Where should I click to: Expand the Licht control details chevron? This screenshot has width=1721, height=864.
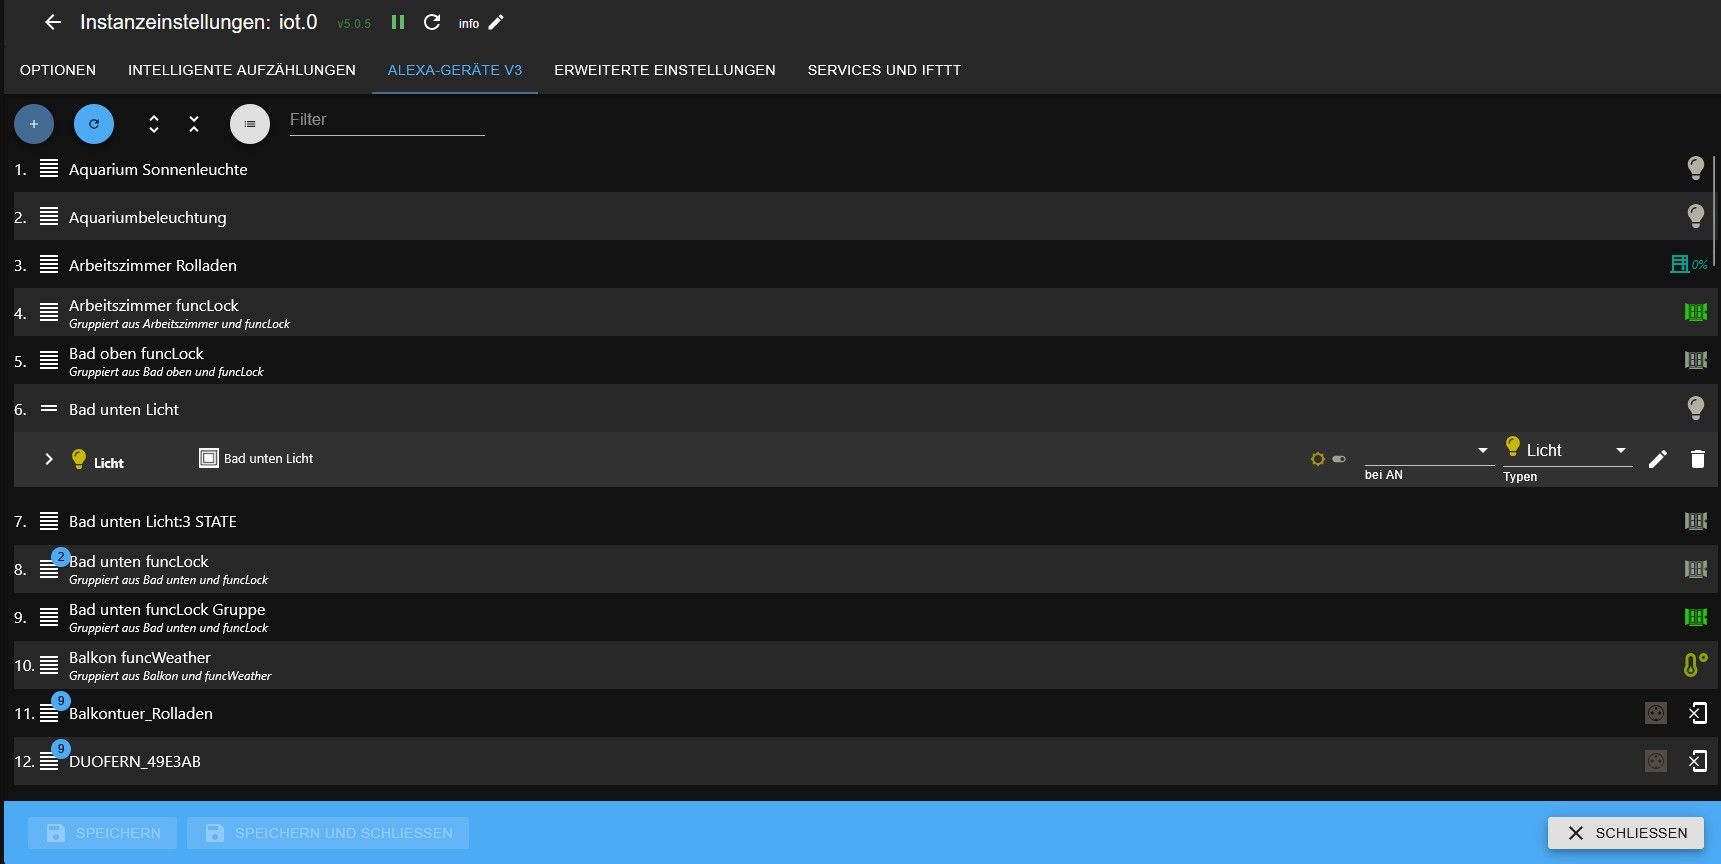[x=49, y=459]
